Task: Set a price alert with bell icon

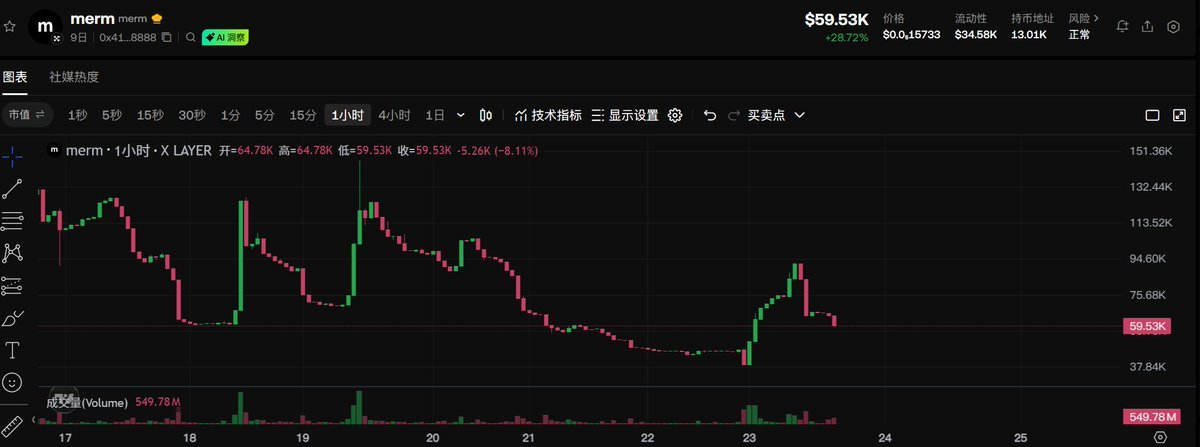Action: pos(1123,27)
